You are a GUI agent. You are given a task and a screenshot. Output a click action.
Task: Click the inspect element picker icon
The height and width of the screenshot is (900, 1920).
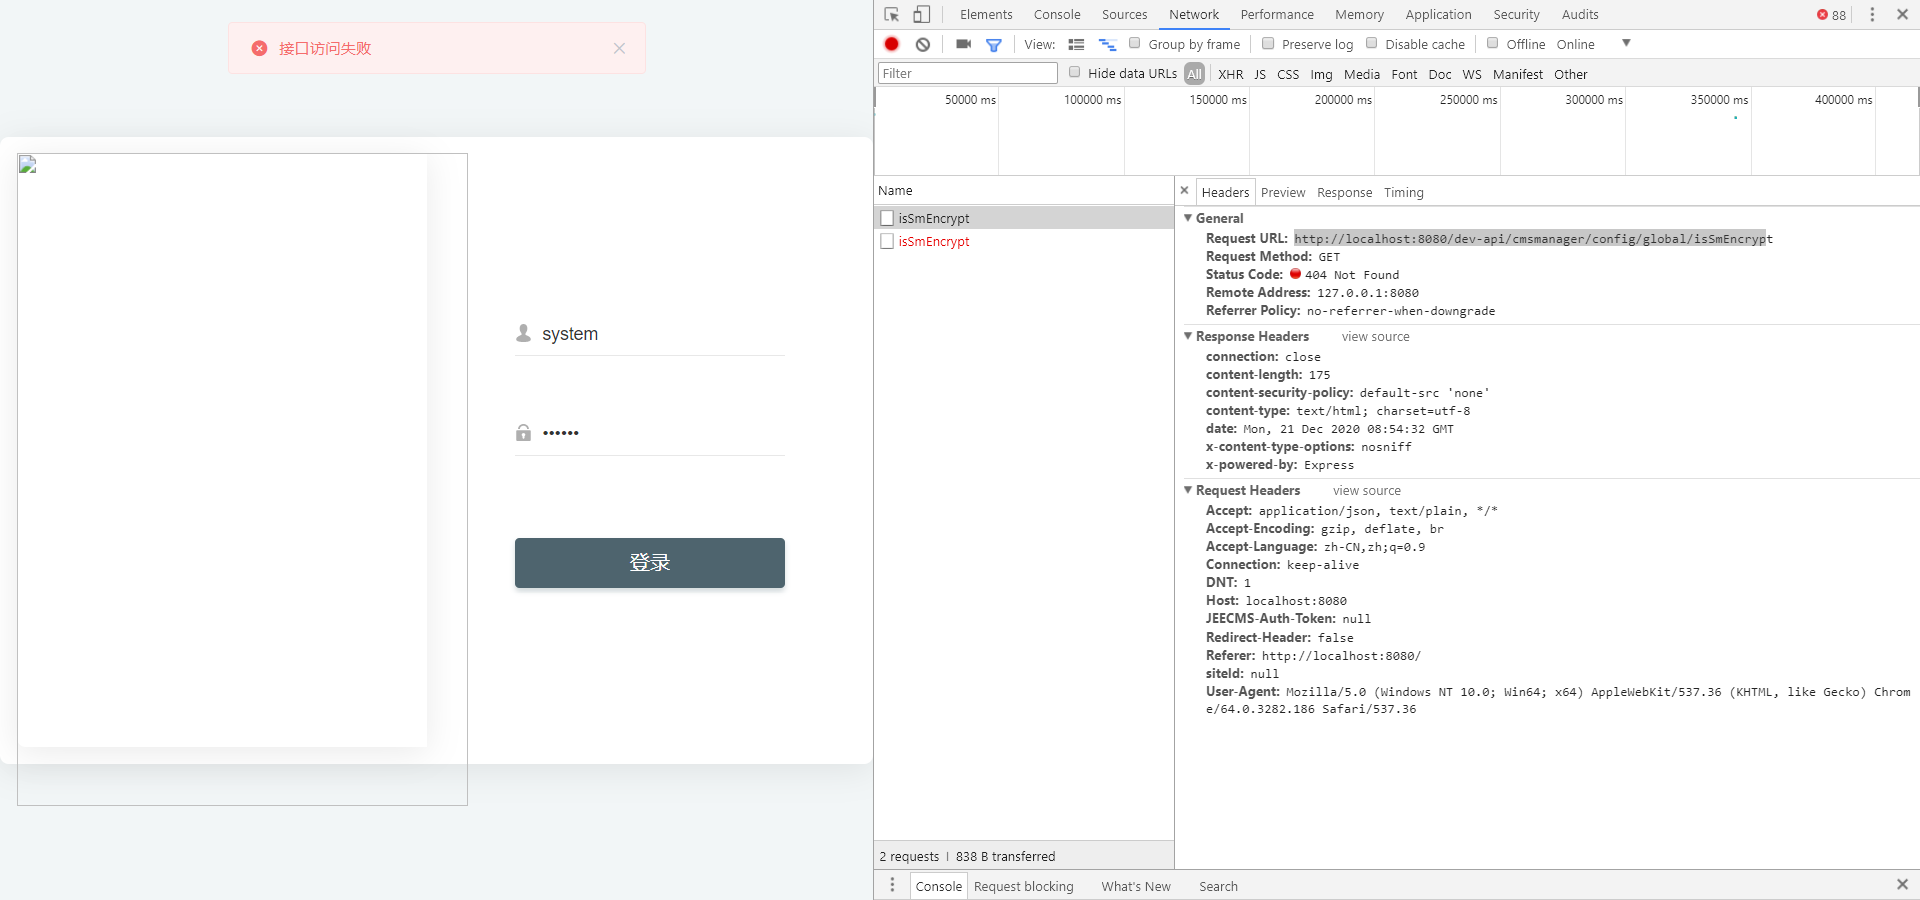click(x=892, y=14)
